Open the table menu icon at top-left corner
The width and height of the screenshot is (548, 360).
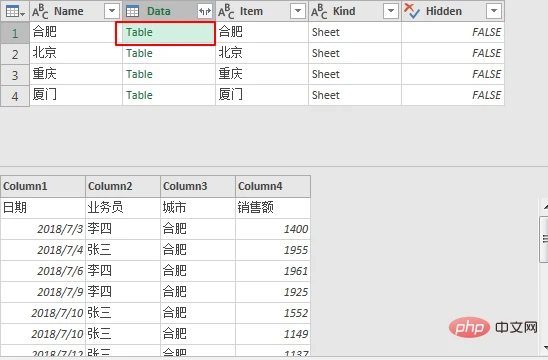[x=15, y=12]
